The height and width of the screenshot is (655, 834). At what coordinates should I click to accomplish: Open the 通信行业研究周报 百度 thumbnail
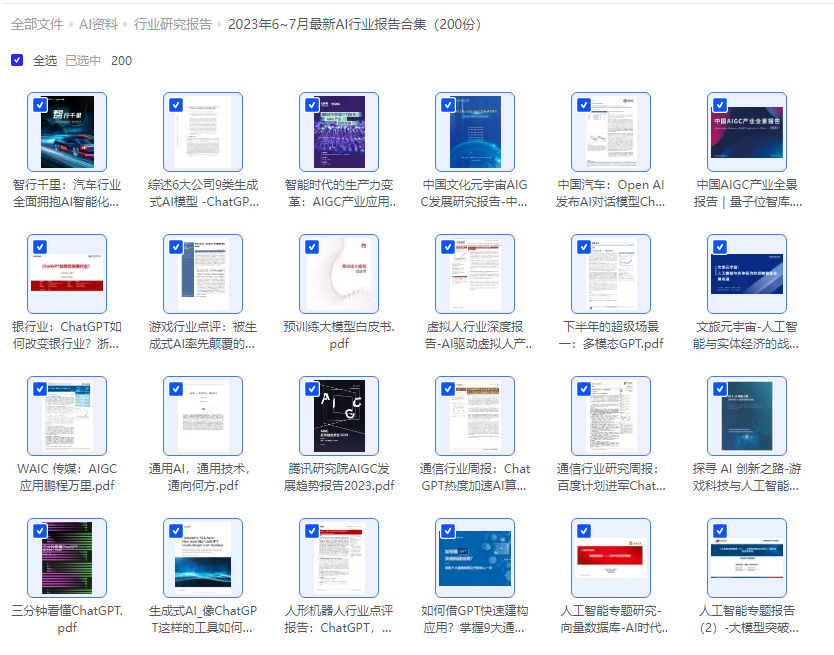click(x=611, y=416)
